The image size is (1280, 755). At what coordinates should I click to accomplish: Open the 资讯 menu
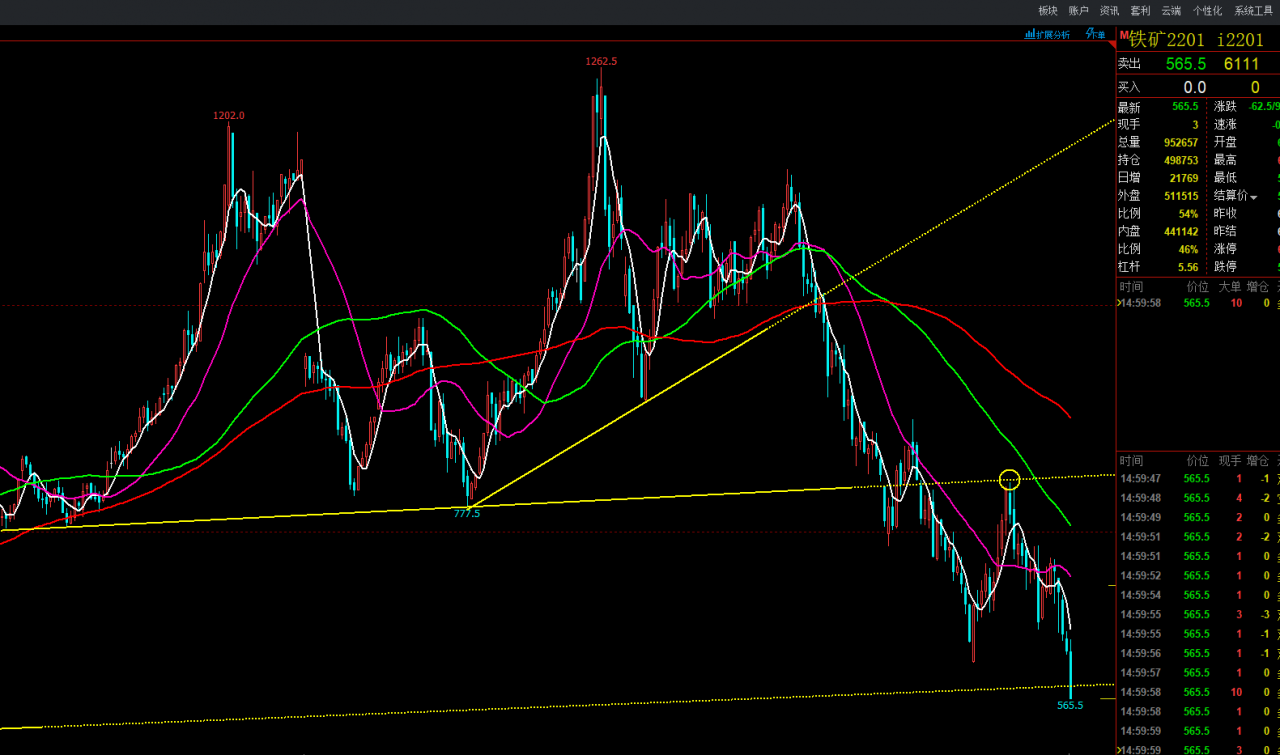(1109, 11)
